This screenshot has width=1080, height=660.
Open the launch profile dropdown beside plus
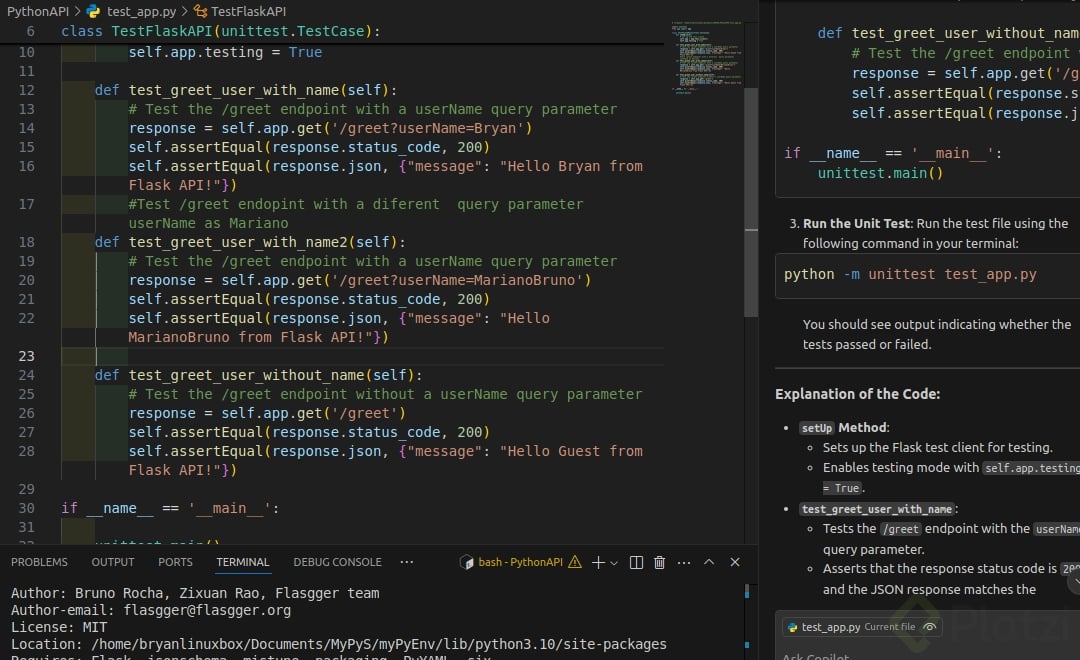point(614,563)
